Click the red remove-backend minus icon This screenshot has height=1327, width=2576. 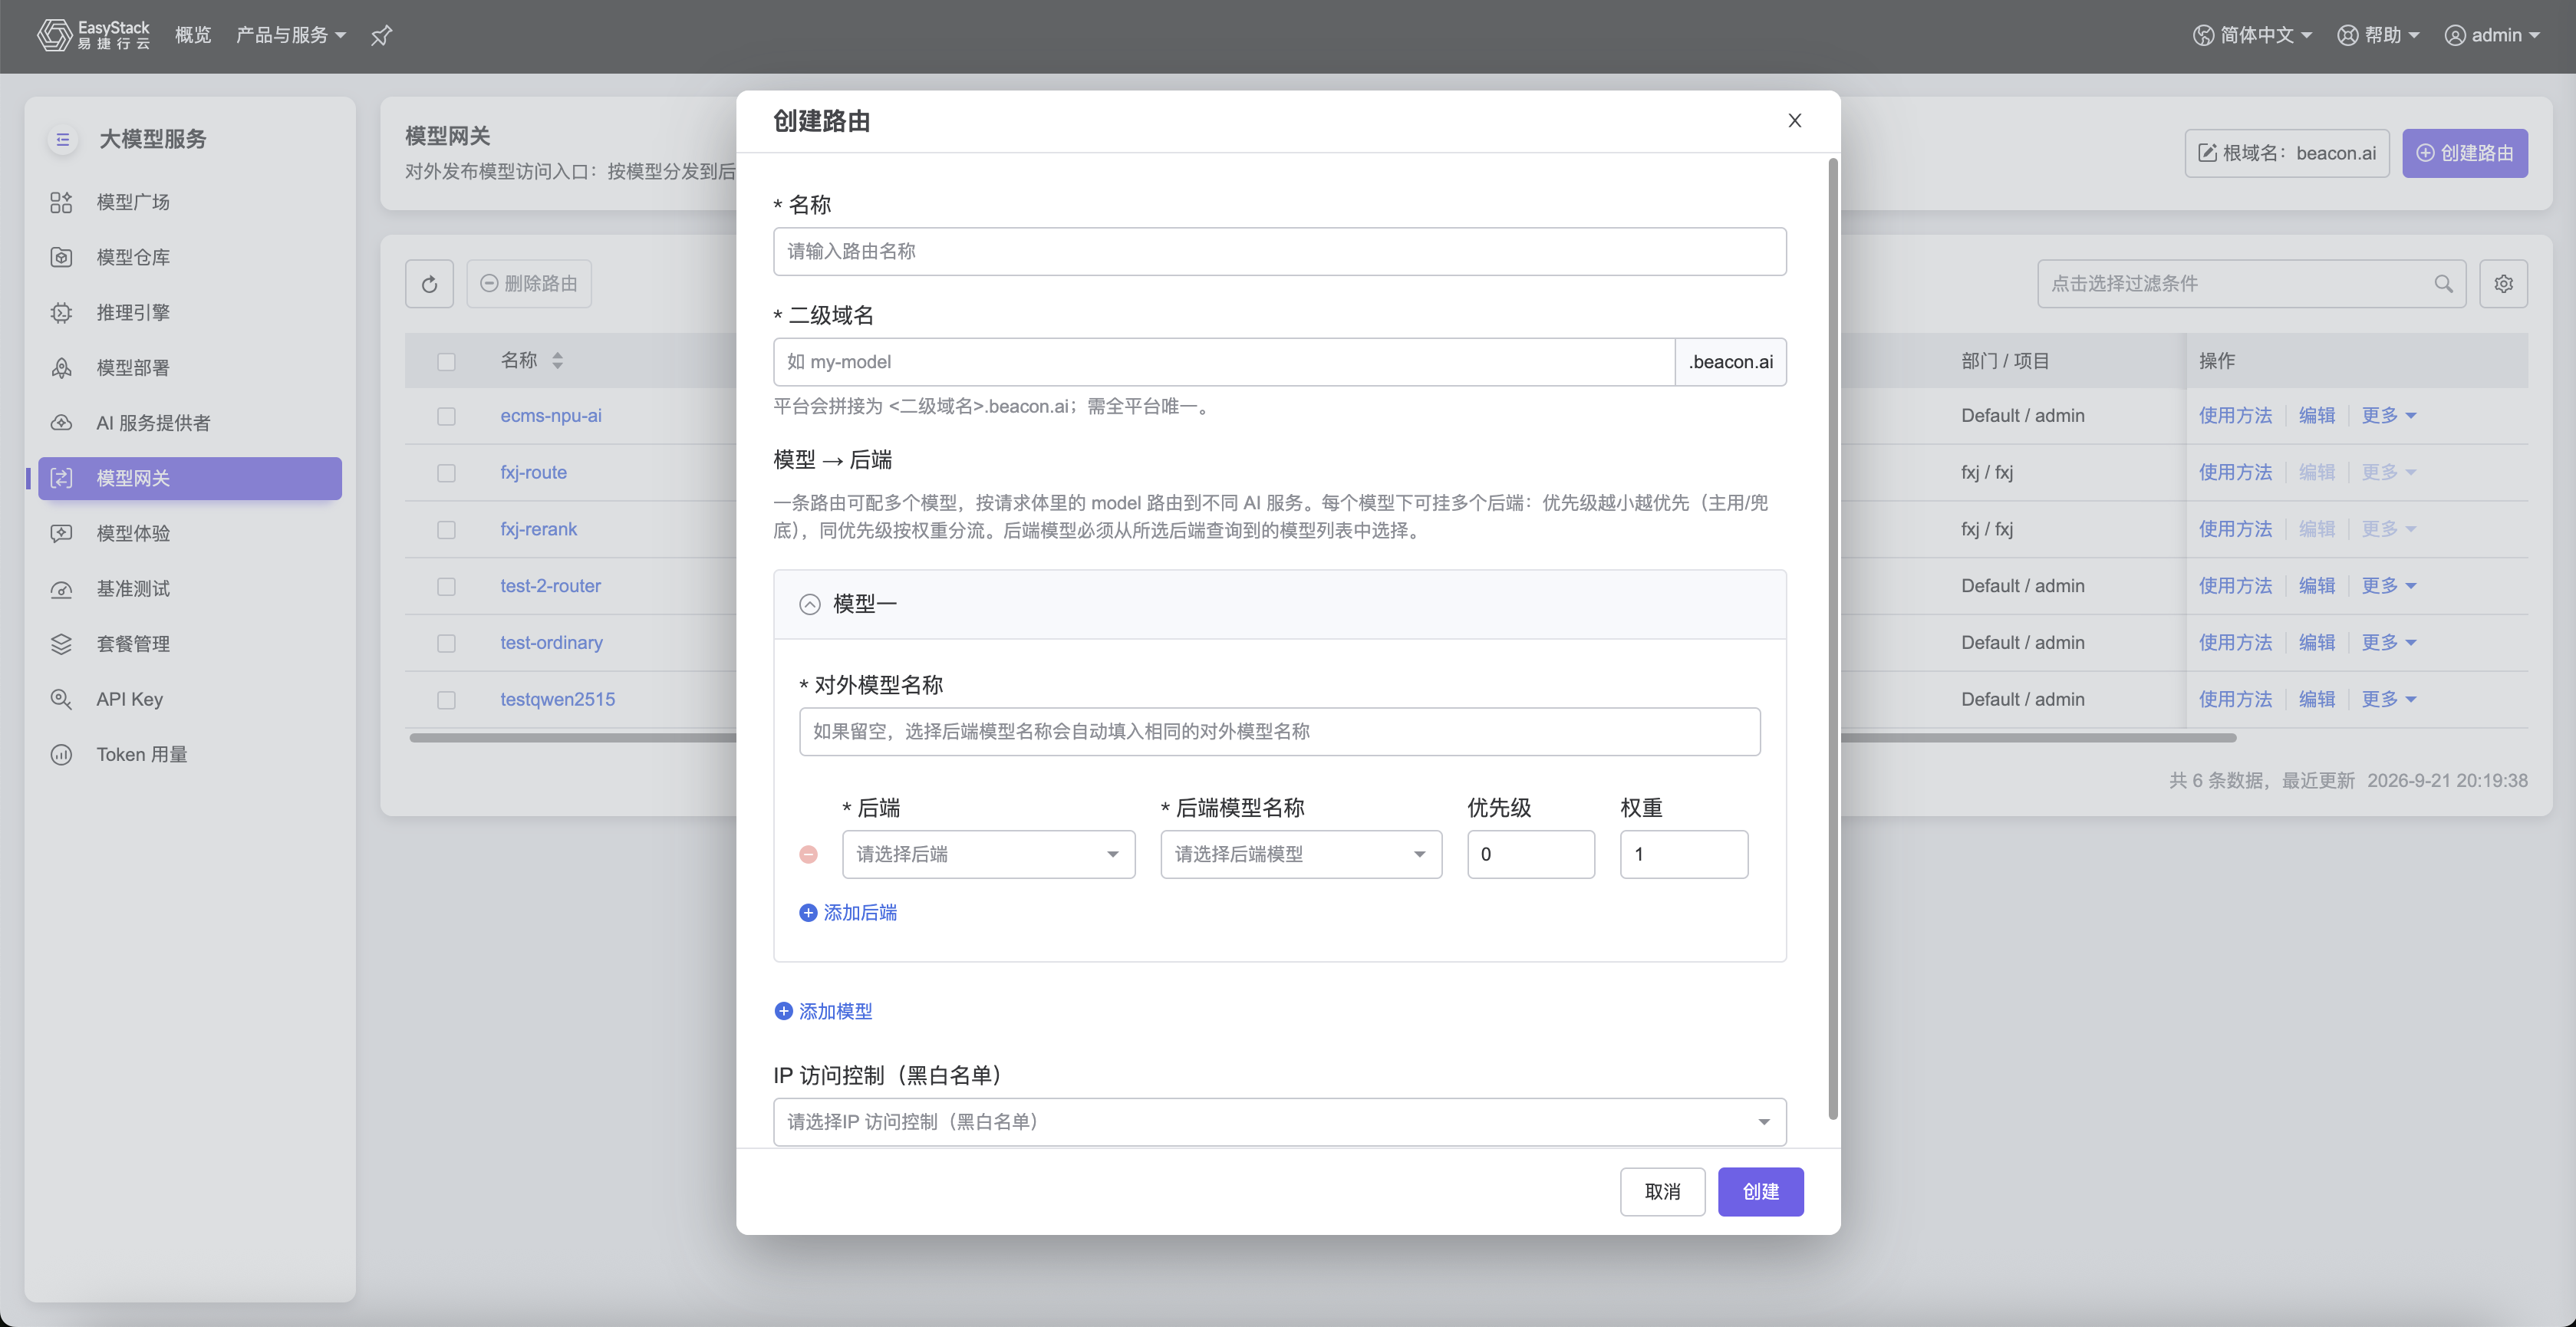pyautogui.click(x=809, y=854)
